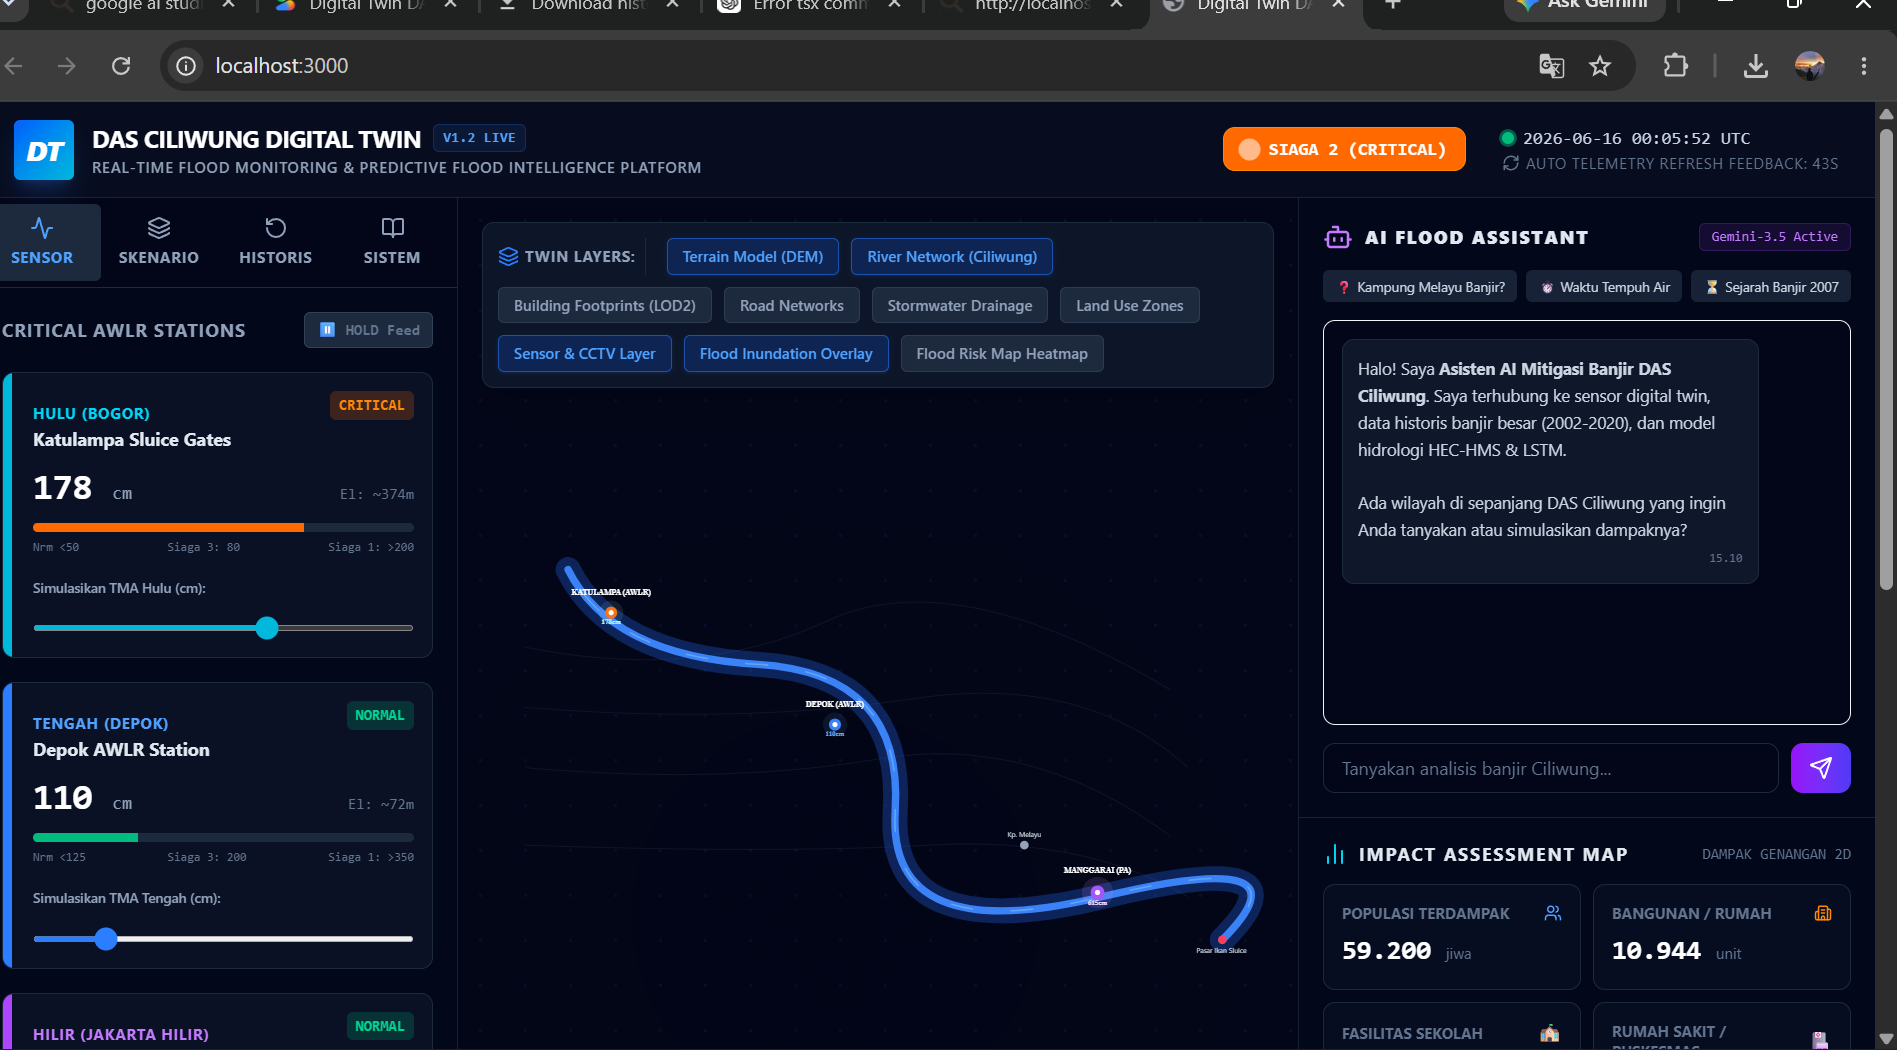
Task: Select the Kp. Melayu map marker
Action: (x=1024, y=845)
